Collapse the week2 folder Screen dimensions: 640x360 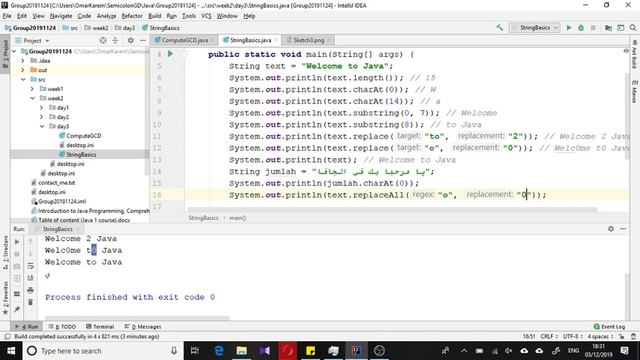coord(33,98)
